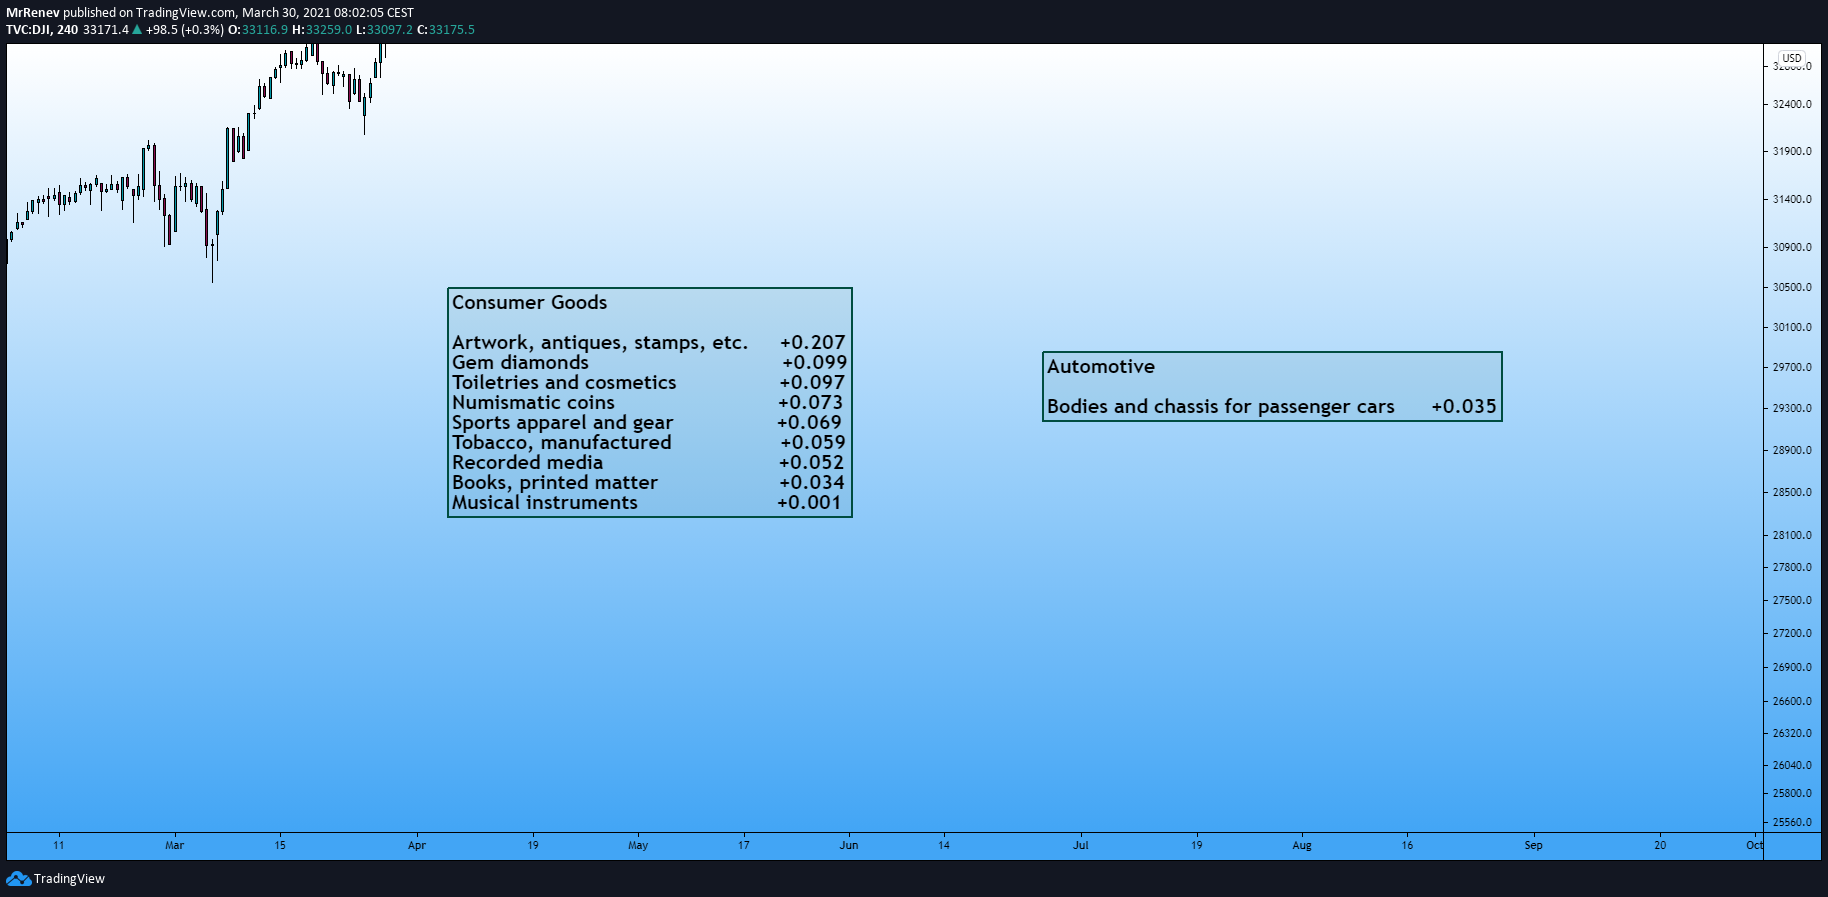Click the Aug label on time axis
The width and height of the screenshot is (1828, 897).
[1302, 846]
